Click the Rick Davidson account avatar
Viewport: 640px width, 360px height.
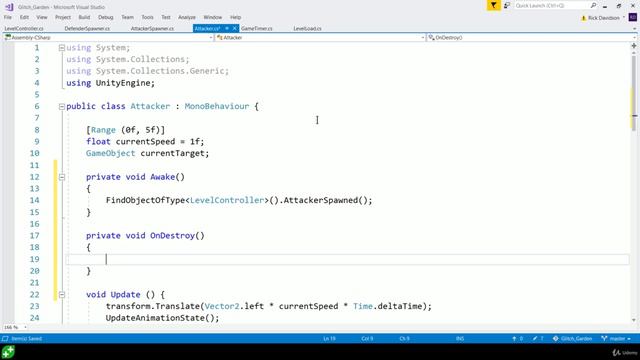[633, 18]
